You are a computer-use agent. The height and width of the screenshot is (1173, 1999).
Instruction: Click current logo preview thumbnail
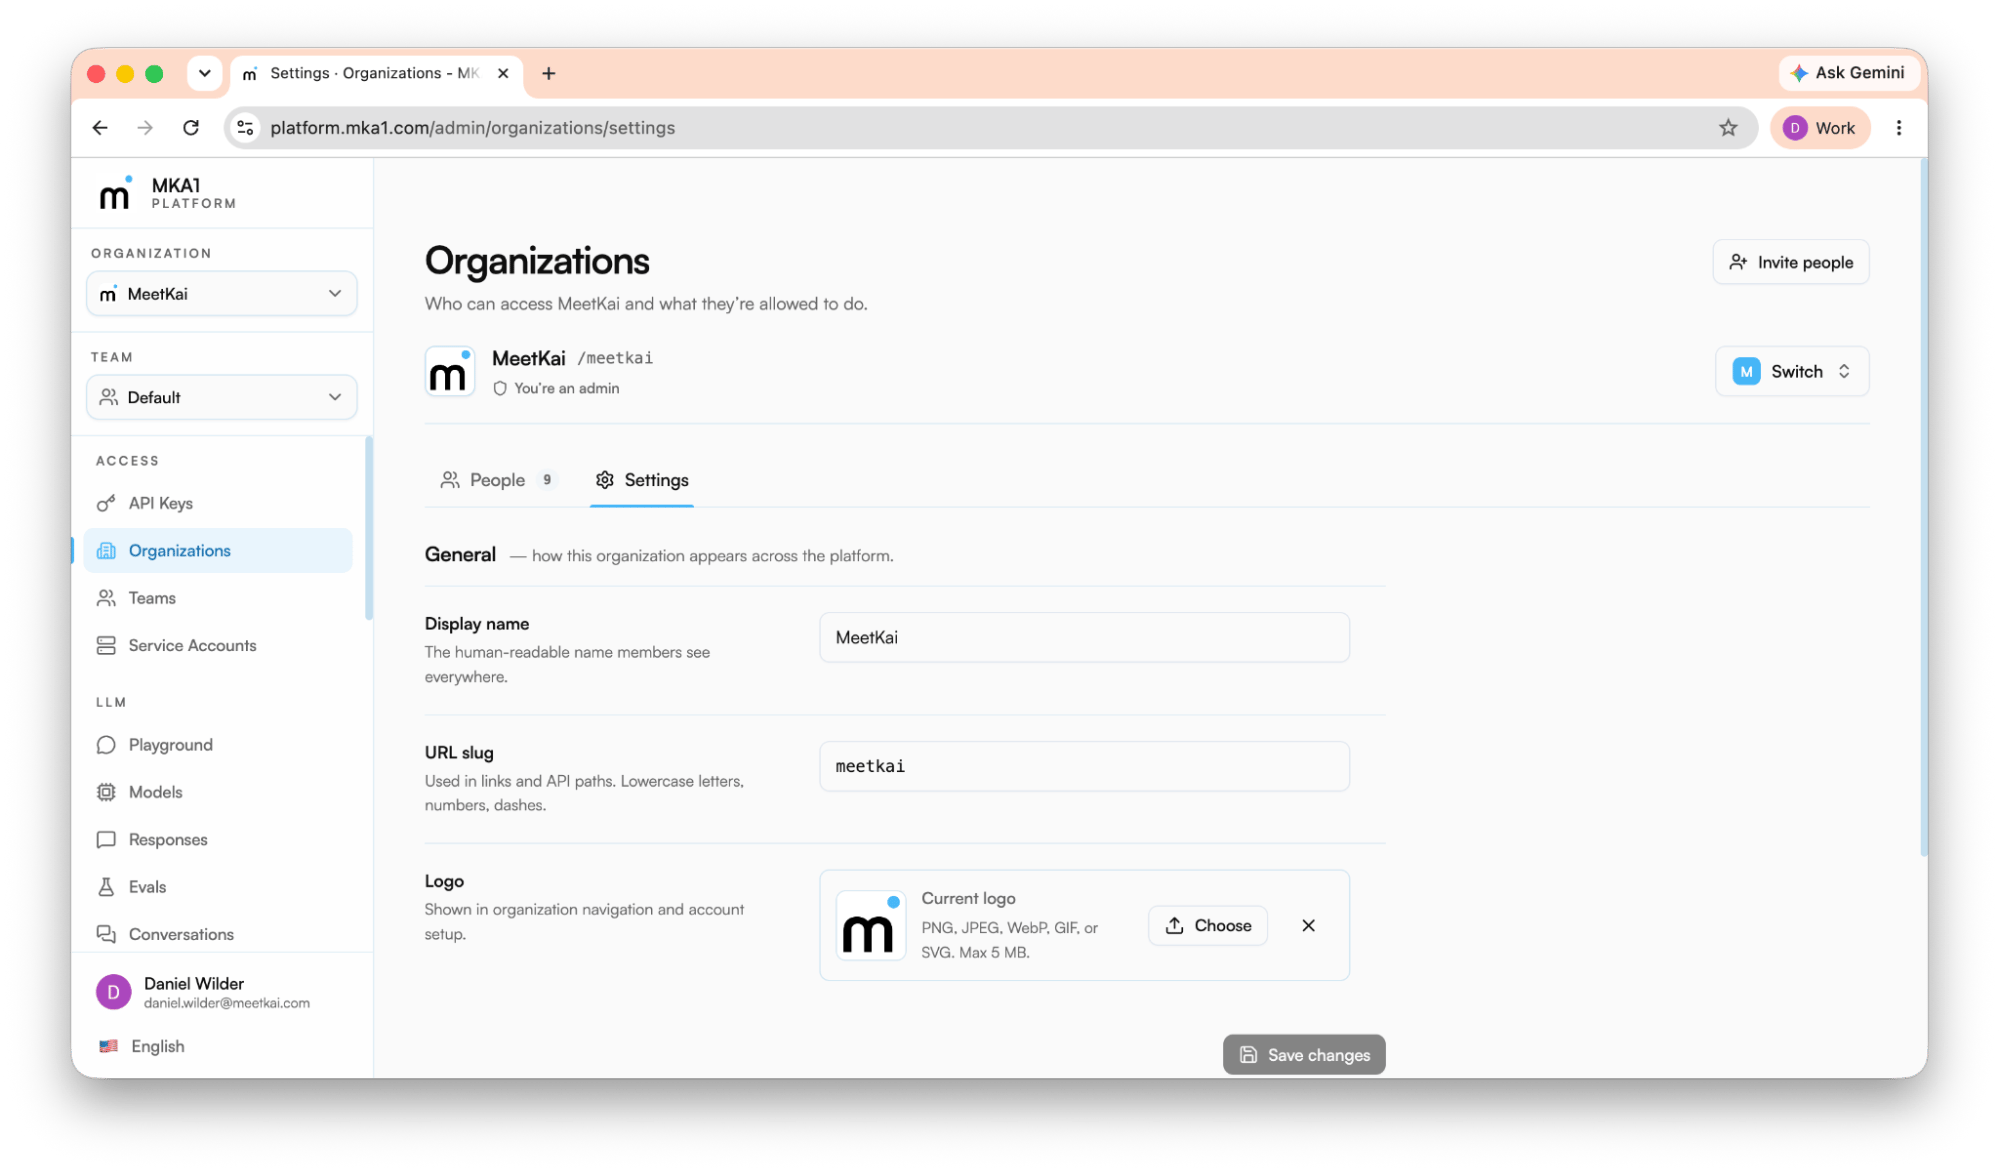pyautogui.click(x=870, y=925)
